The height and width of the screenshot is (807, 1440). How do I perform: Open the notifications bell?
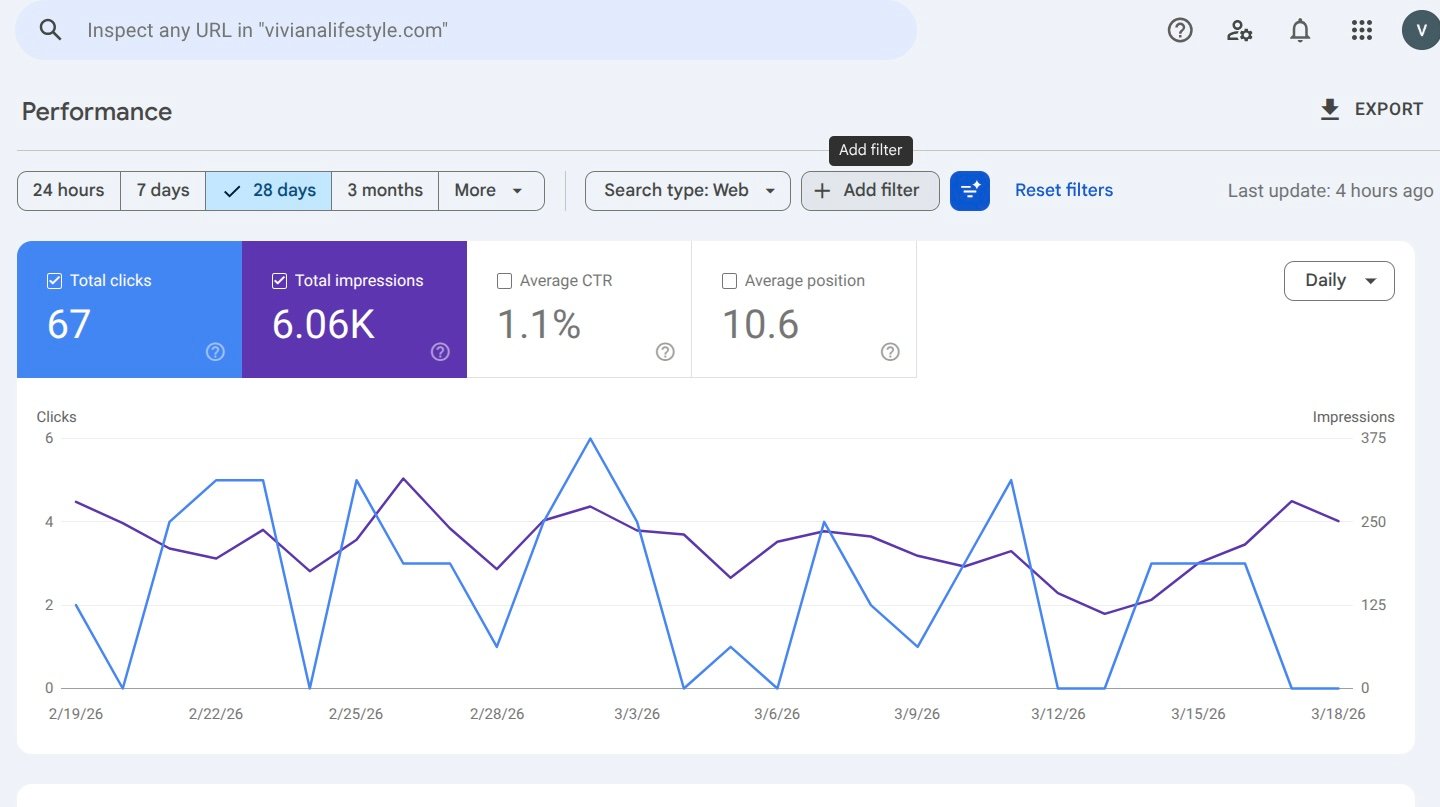click(x=1300, y=30)
